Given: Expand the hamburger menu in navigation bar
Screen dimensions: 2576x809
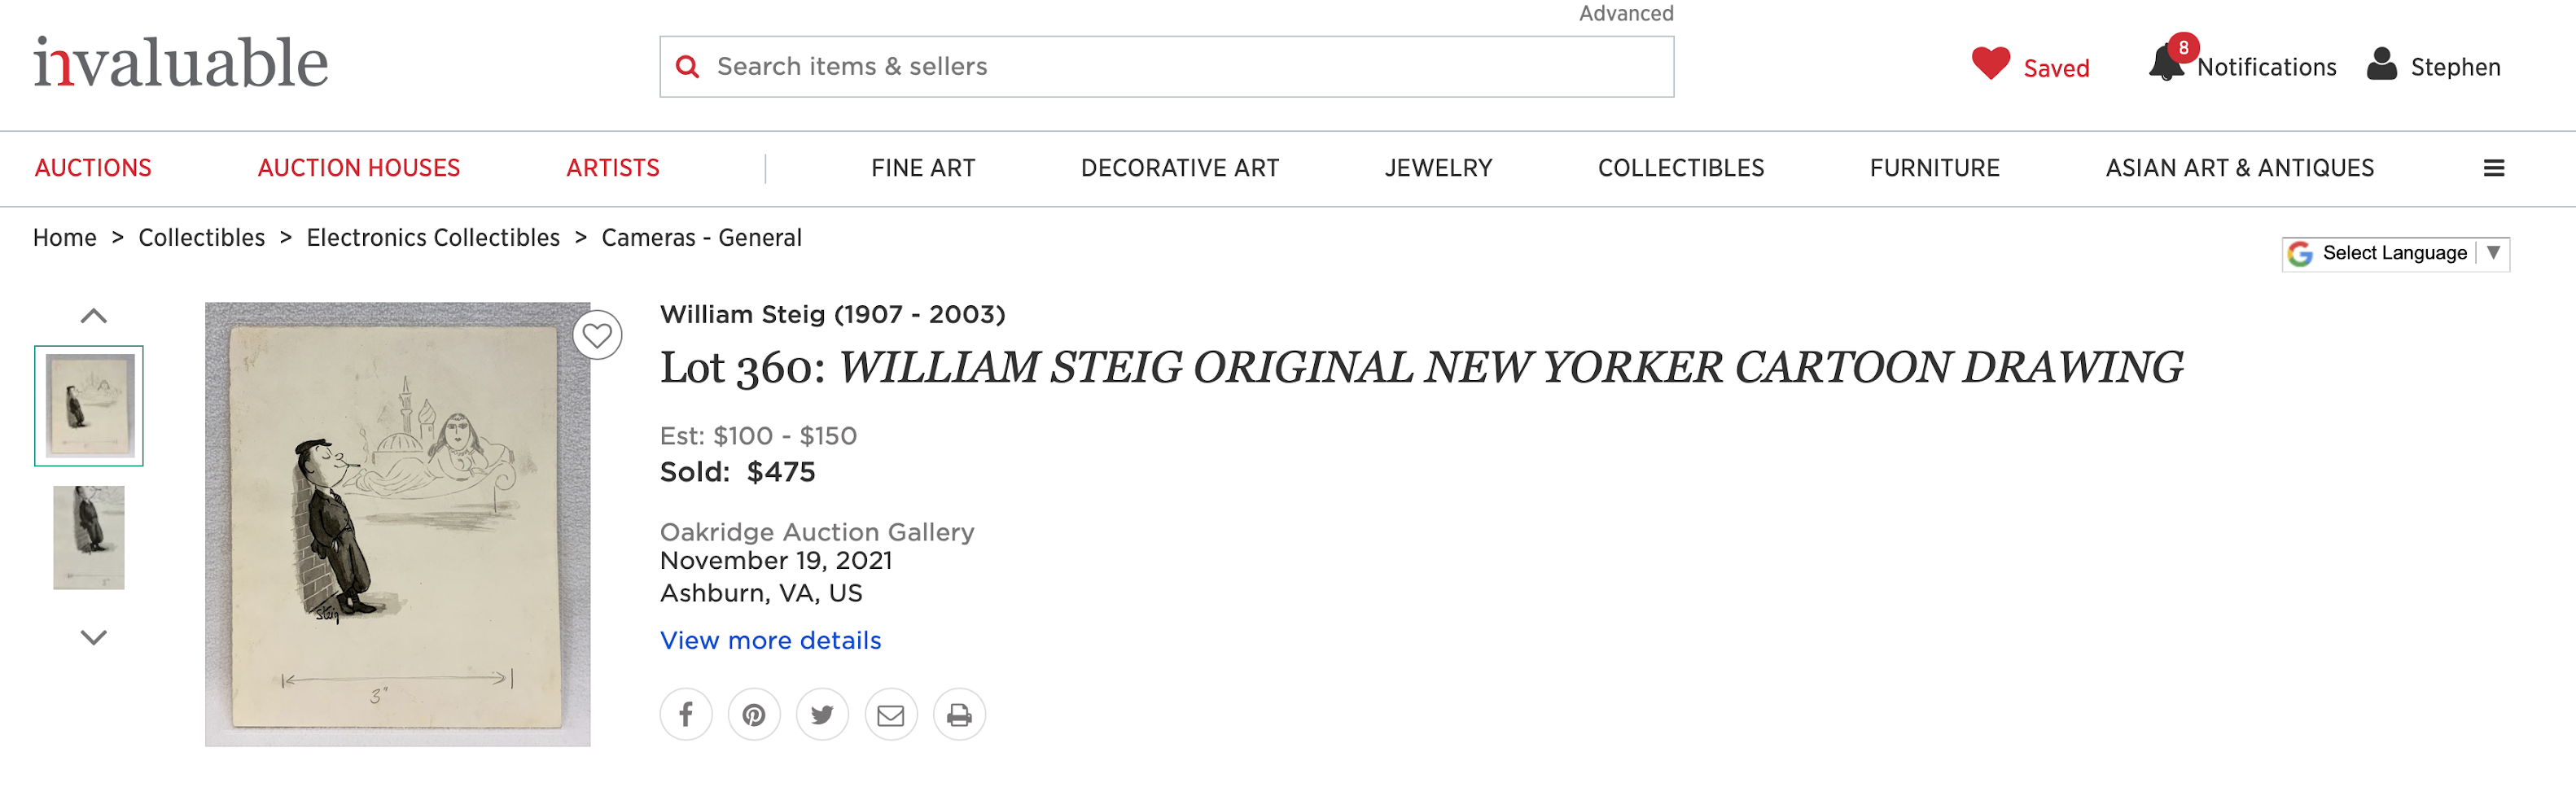Looking at the screenshot, I should (x=2494, y=168).
